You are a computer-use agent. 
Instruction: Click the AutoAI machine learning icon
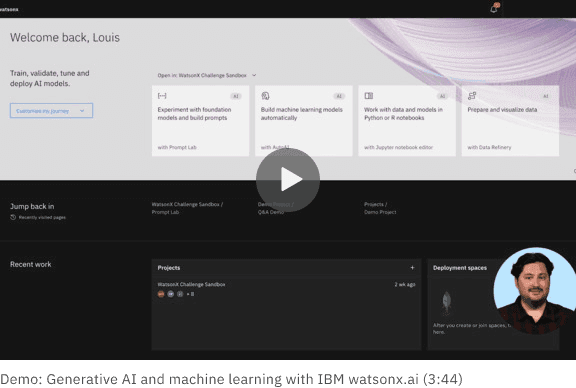click(x=265, y=96)
